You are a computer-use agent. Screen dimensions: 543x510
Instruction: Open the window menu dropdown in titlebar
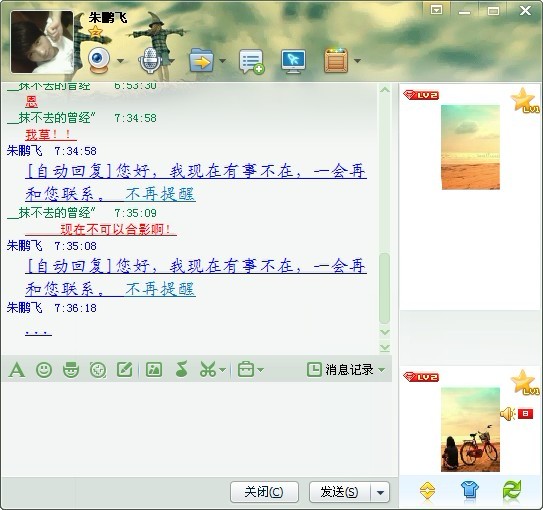point(436,10)
